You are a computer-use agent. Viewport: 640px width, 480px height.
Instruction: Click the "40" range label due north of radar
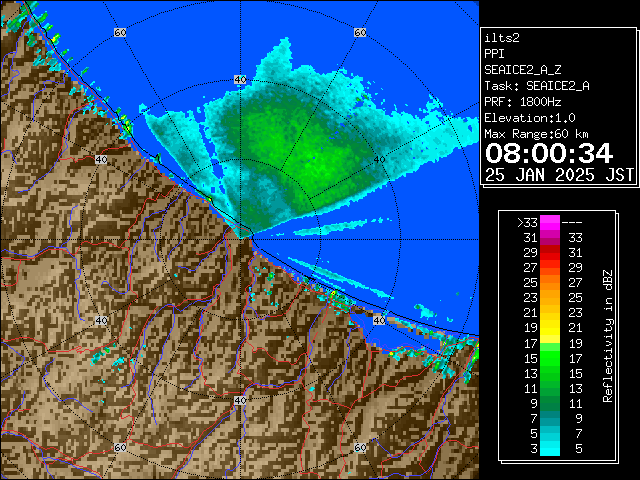pyautogui.click(x=240, y=80)
